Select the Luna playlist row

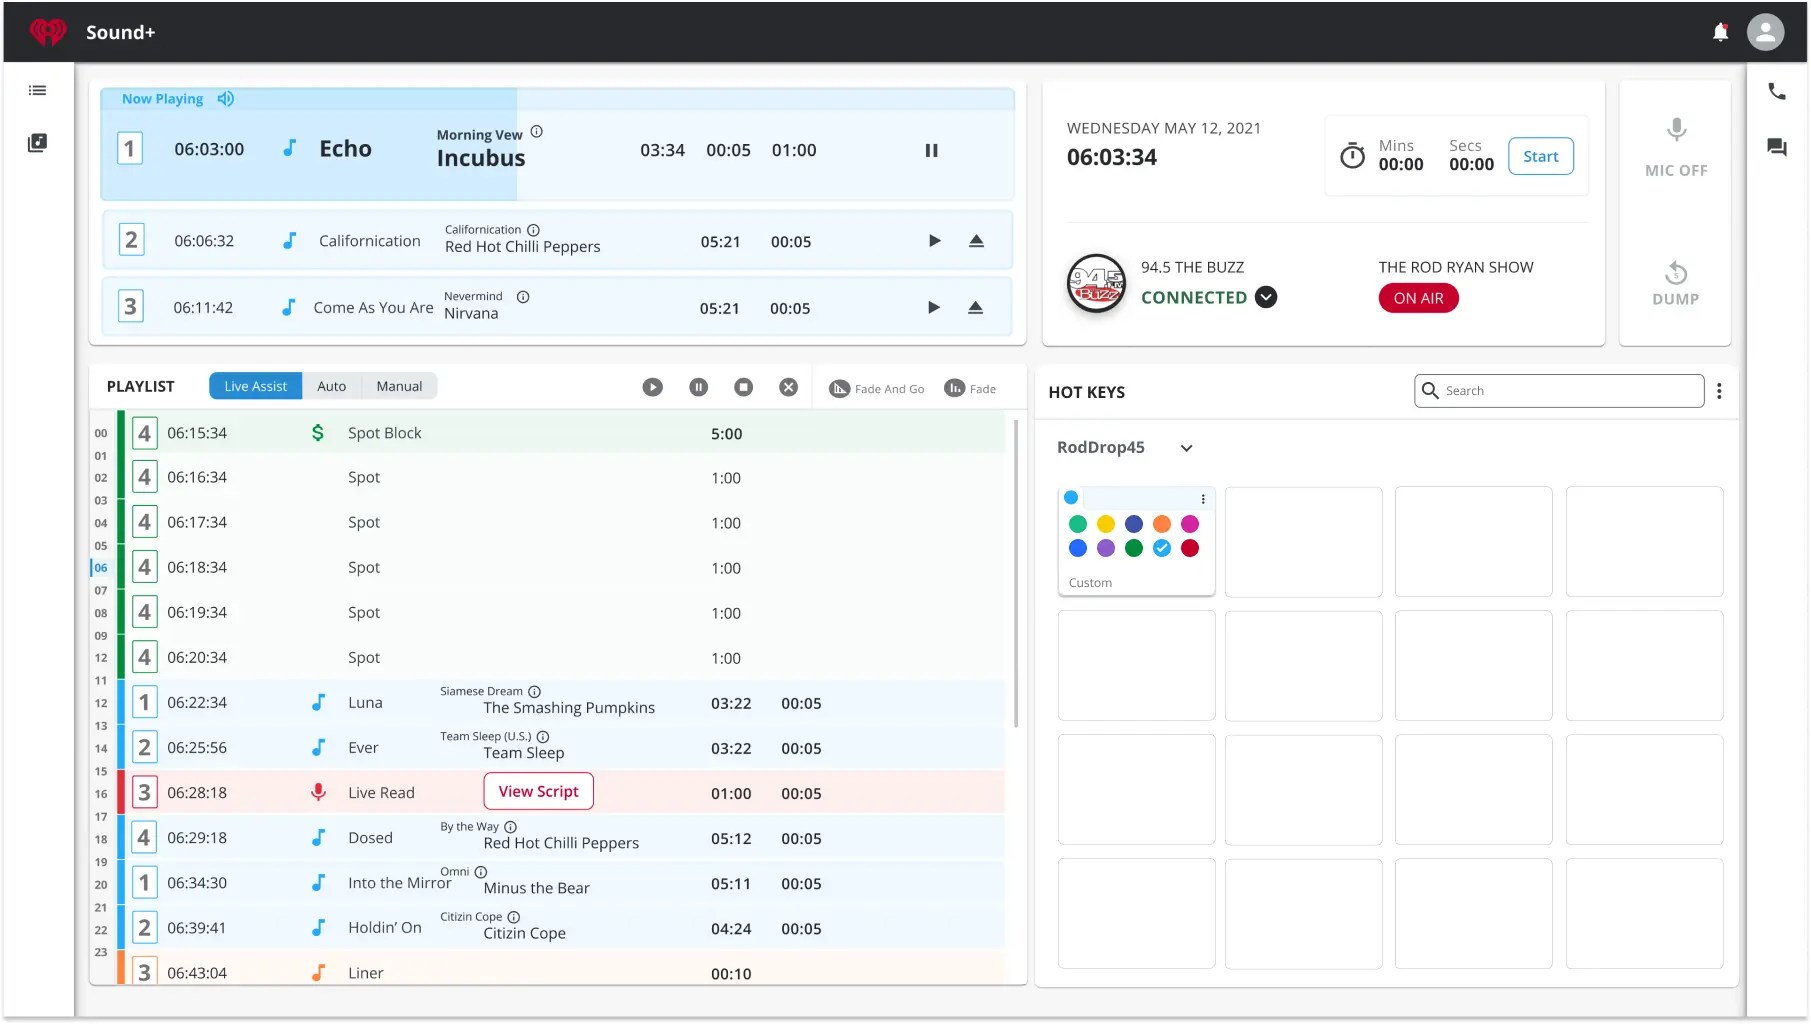561,703
